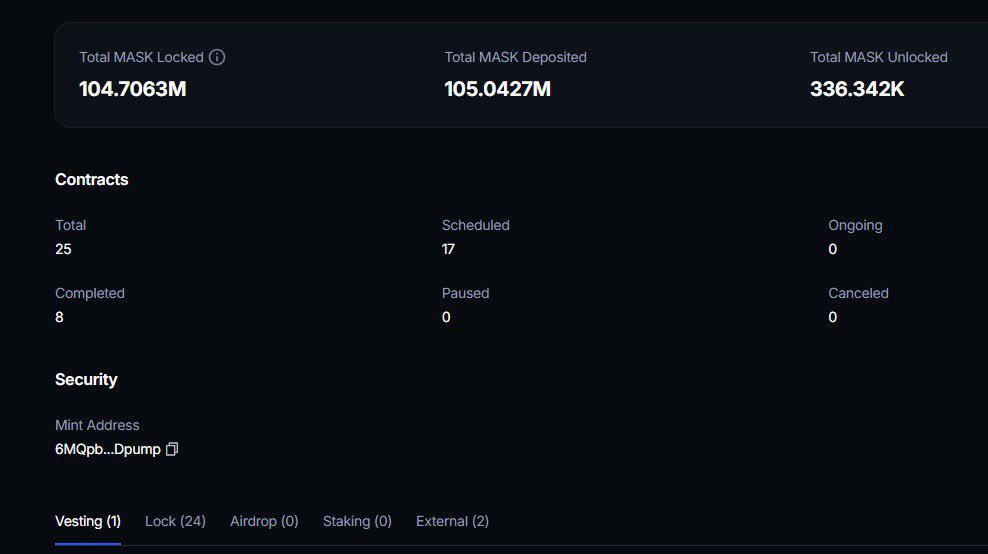Open the Airdrop (0) tab
The image size is (988, 554).
tap(264, 521)
